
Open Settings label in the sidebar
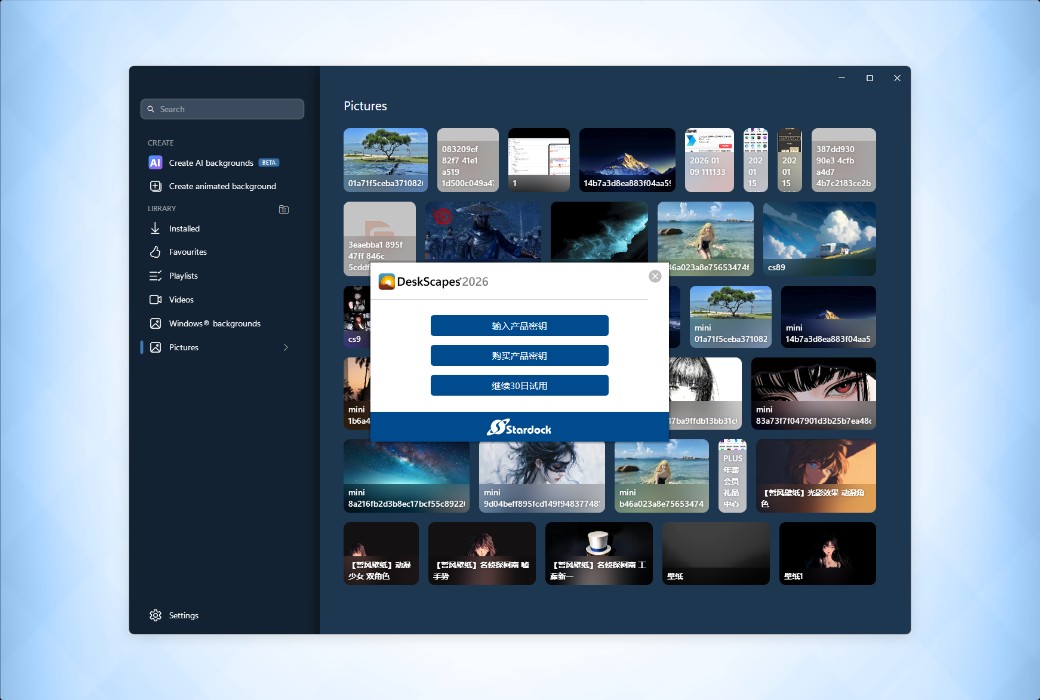184,615
